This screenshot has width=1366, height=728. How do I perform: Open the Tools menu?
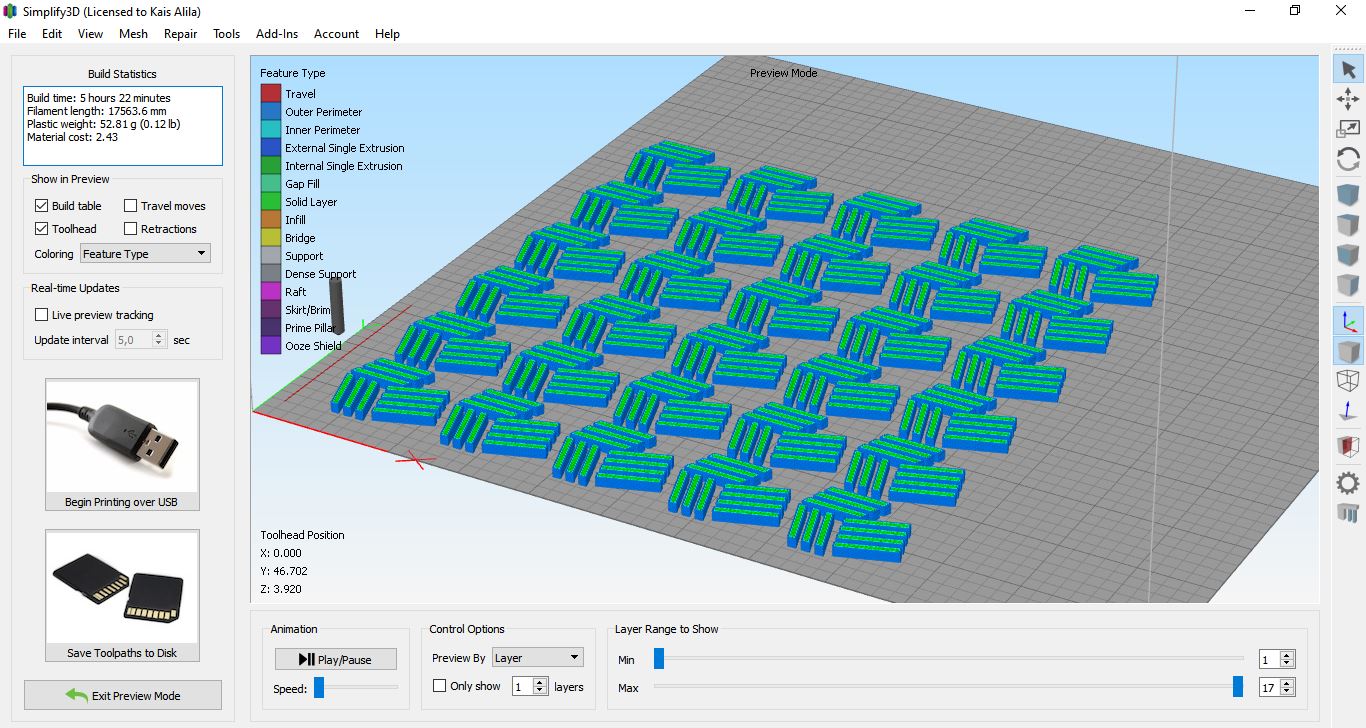pos(227,34)
